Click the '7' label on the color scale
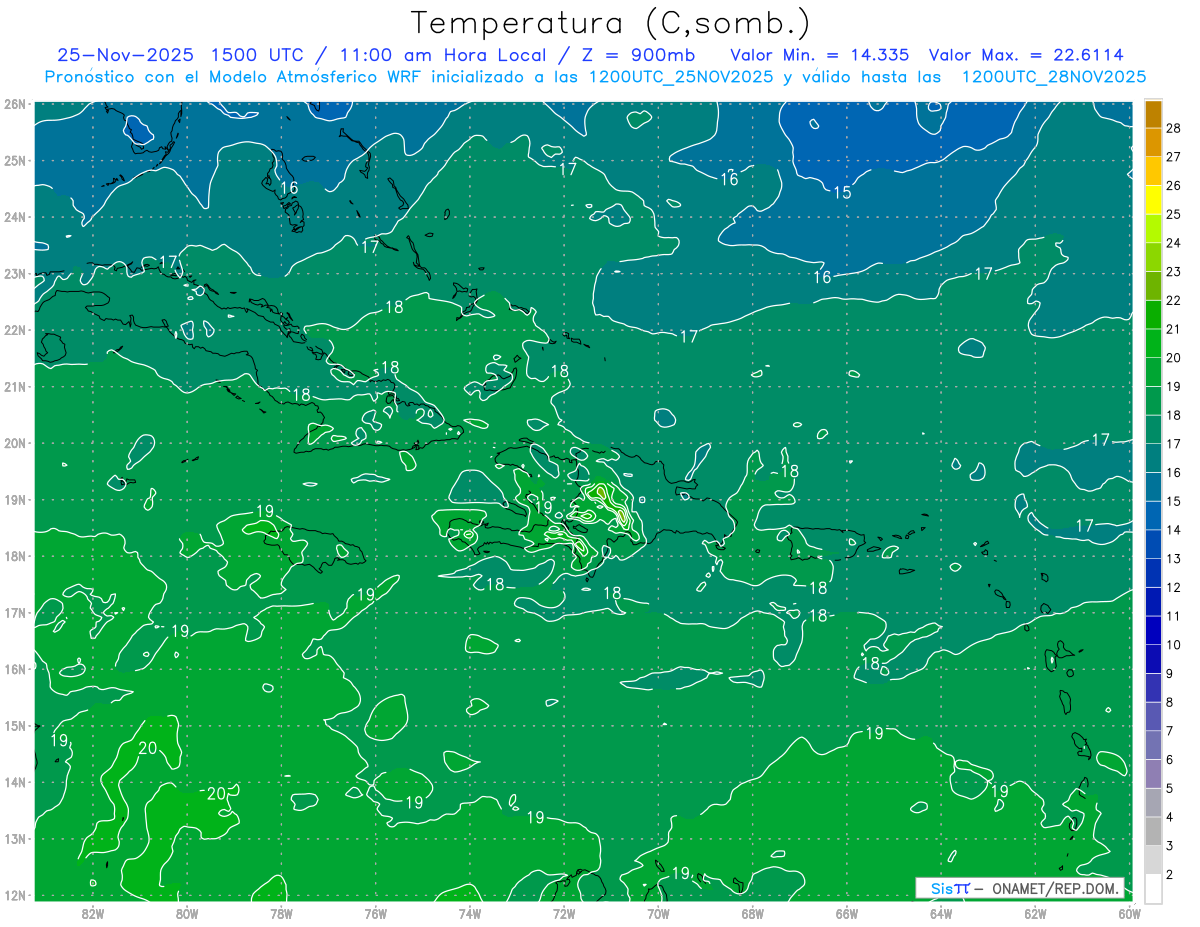 click(x=1170, y=731)
